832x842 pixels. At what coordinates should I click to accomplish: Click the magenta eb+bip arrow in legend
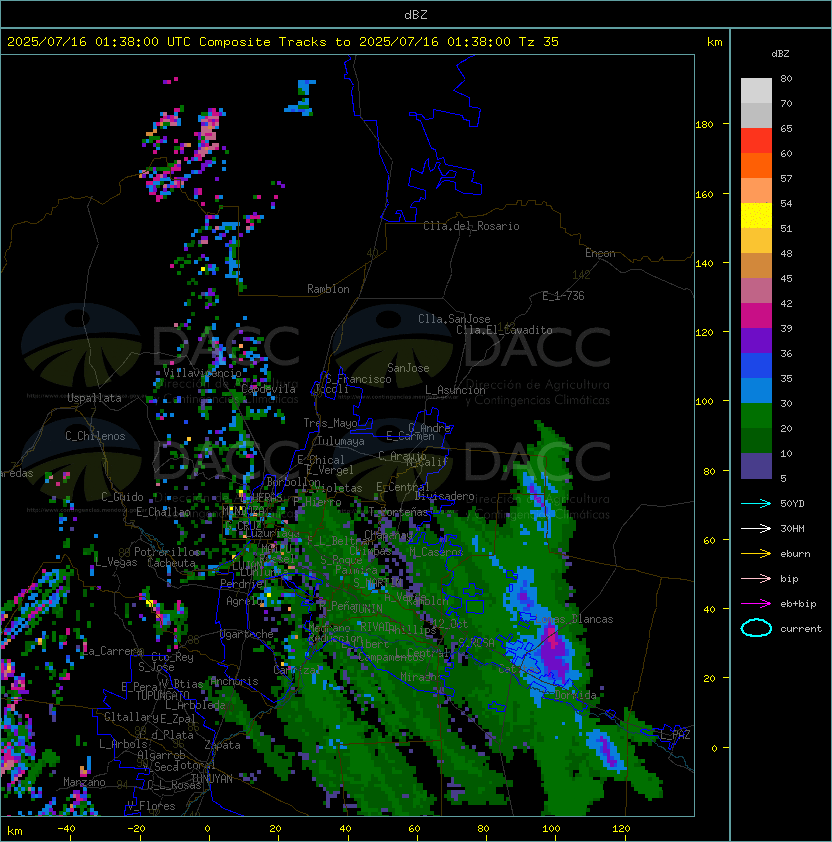coord(756,604)
